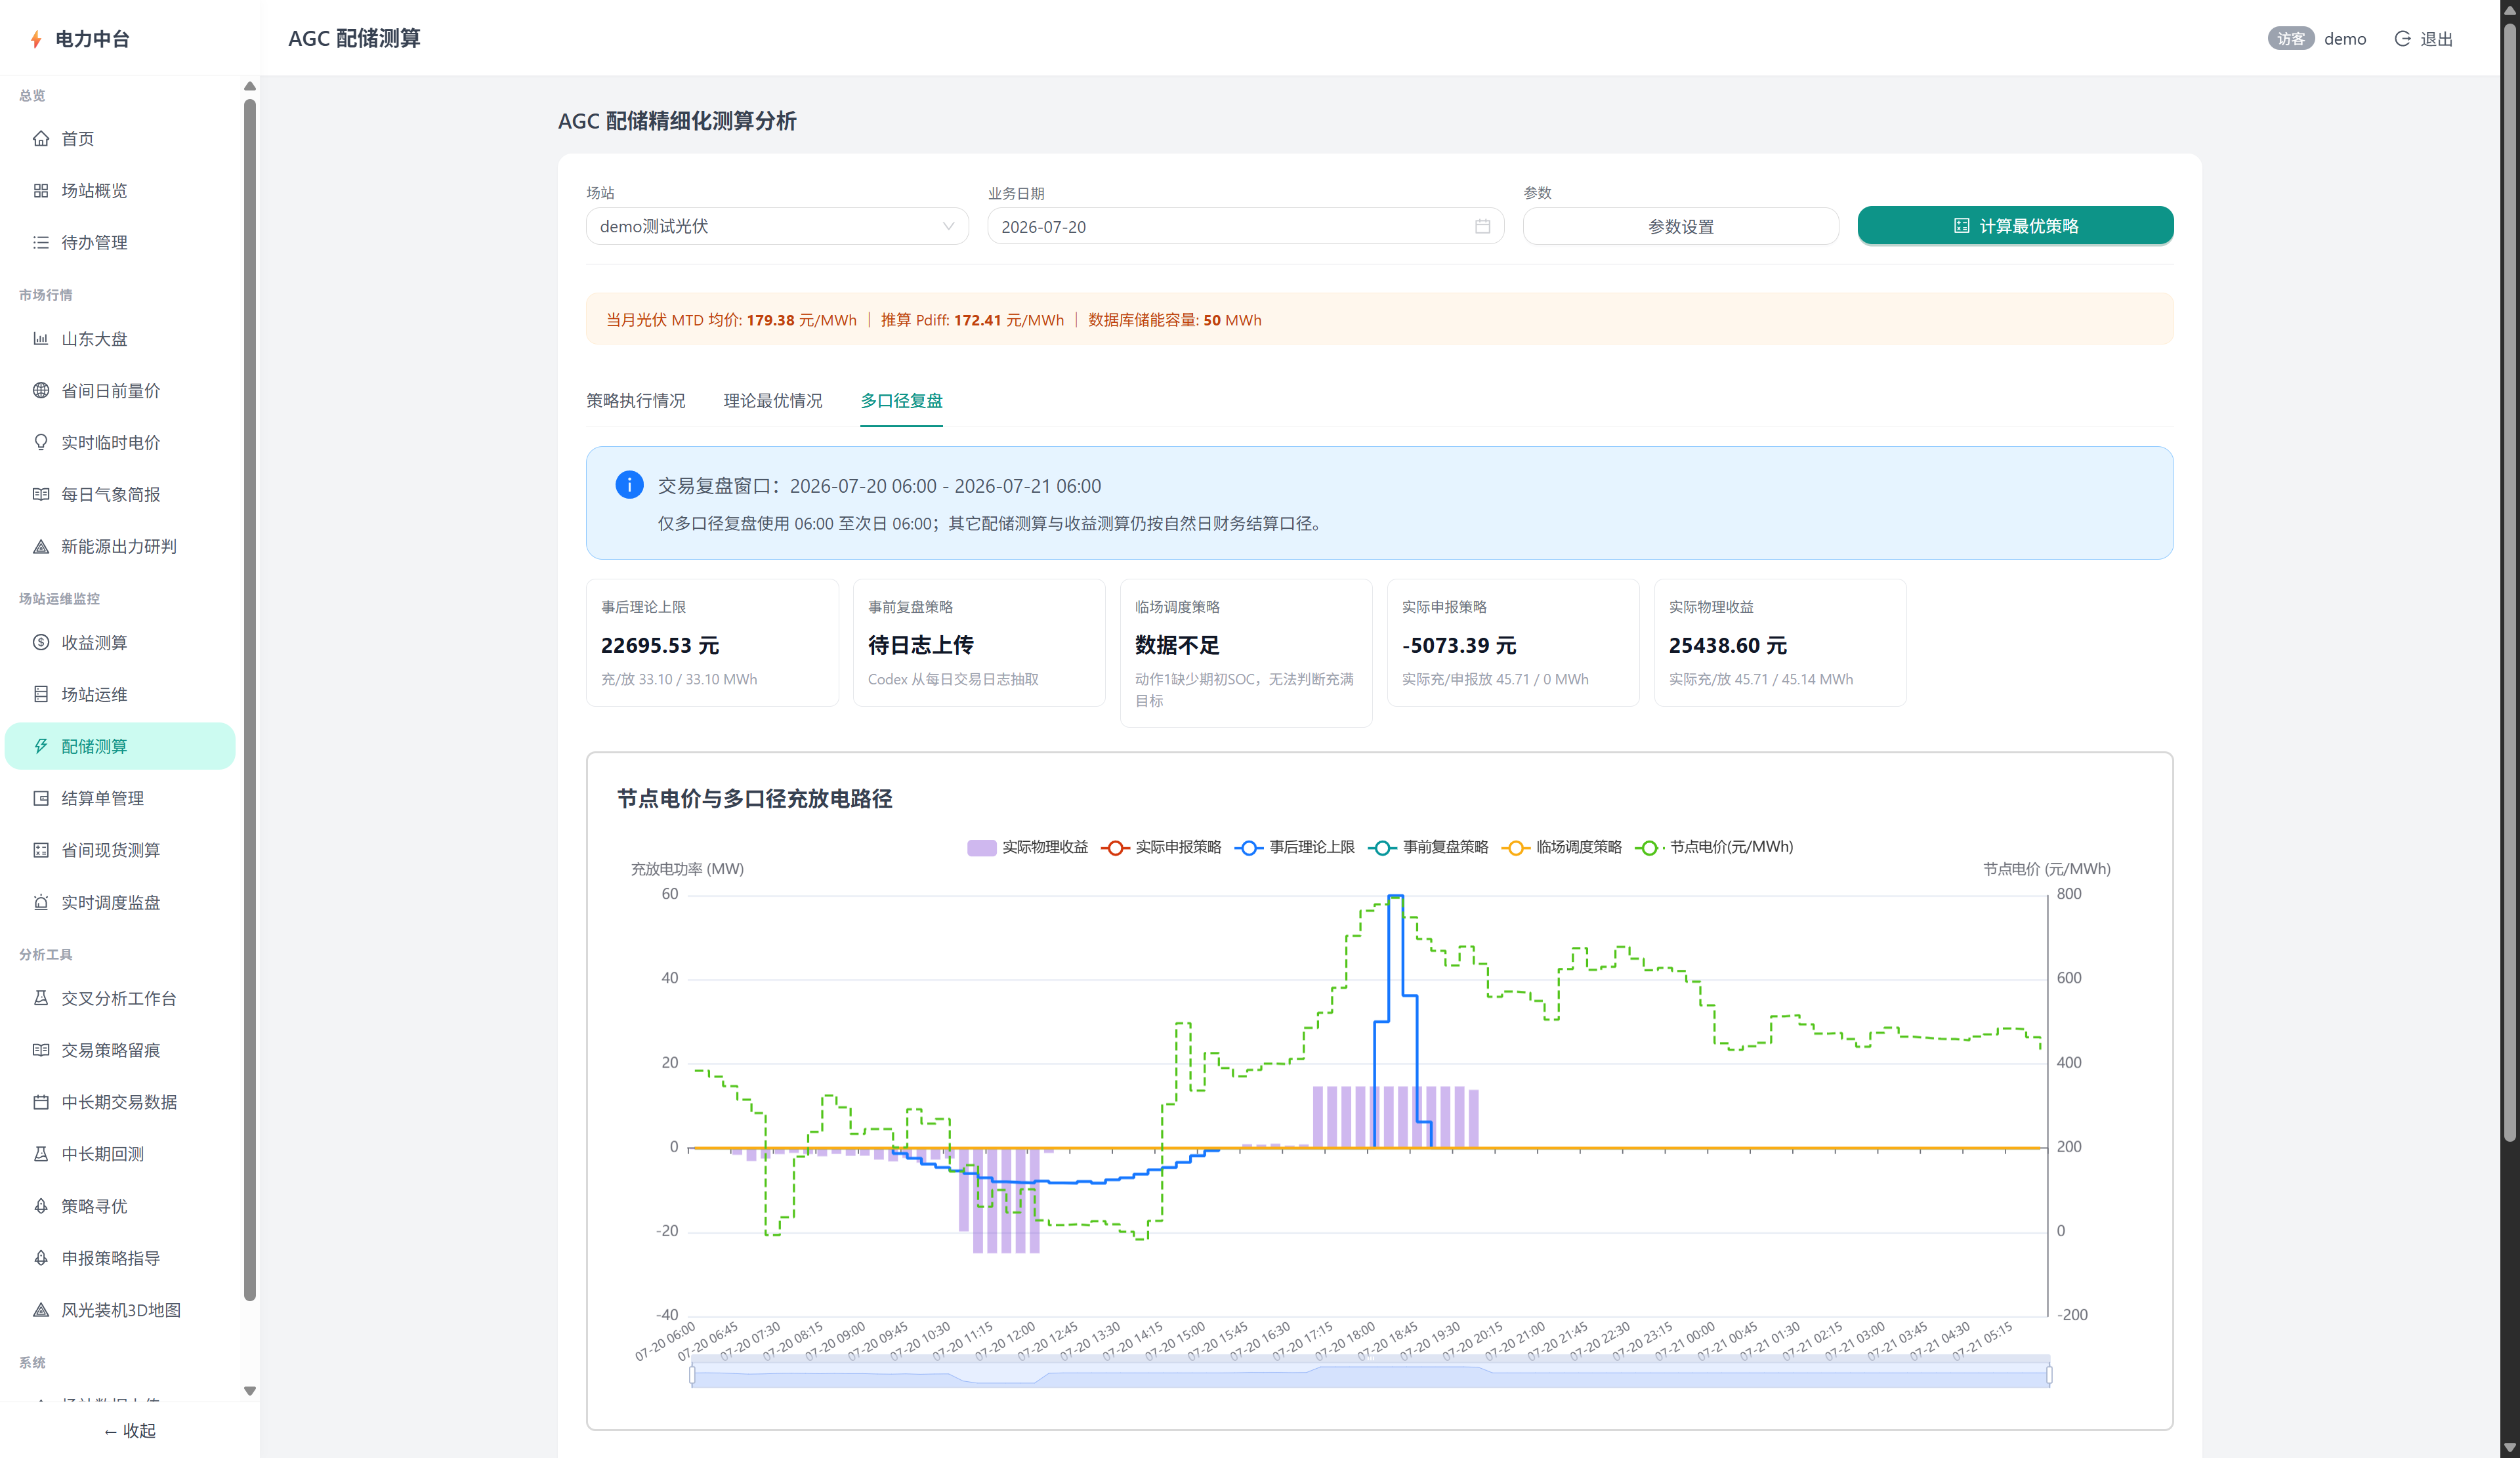Open 省间日前量价 globe icon

[x=41, y=390]
